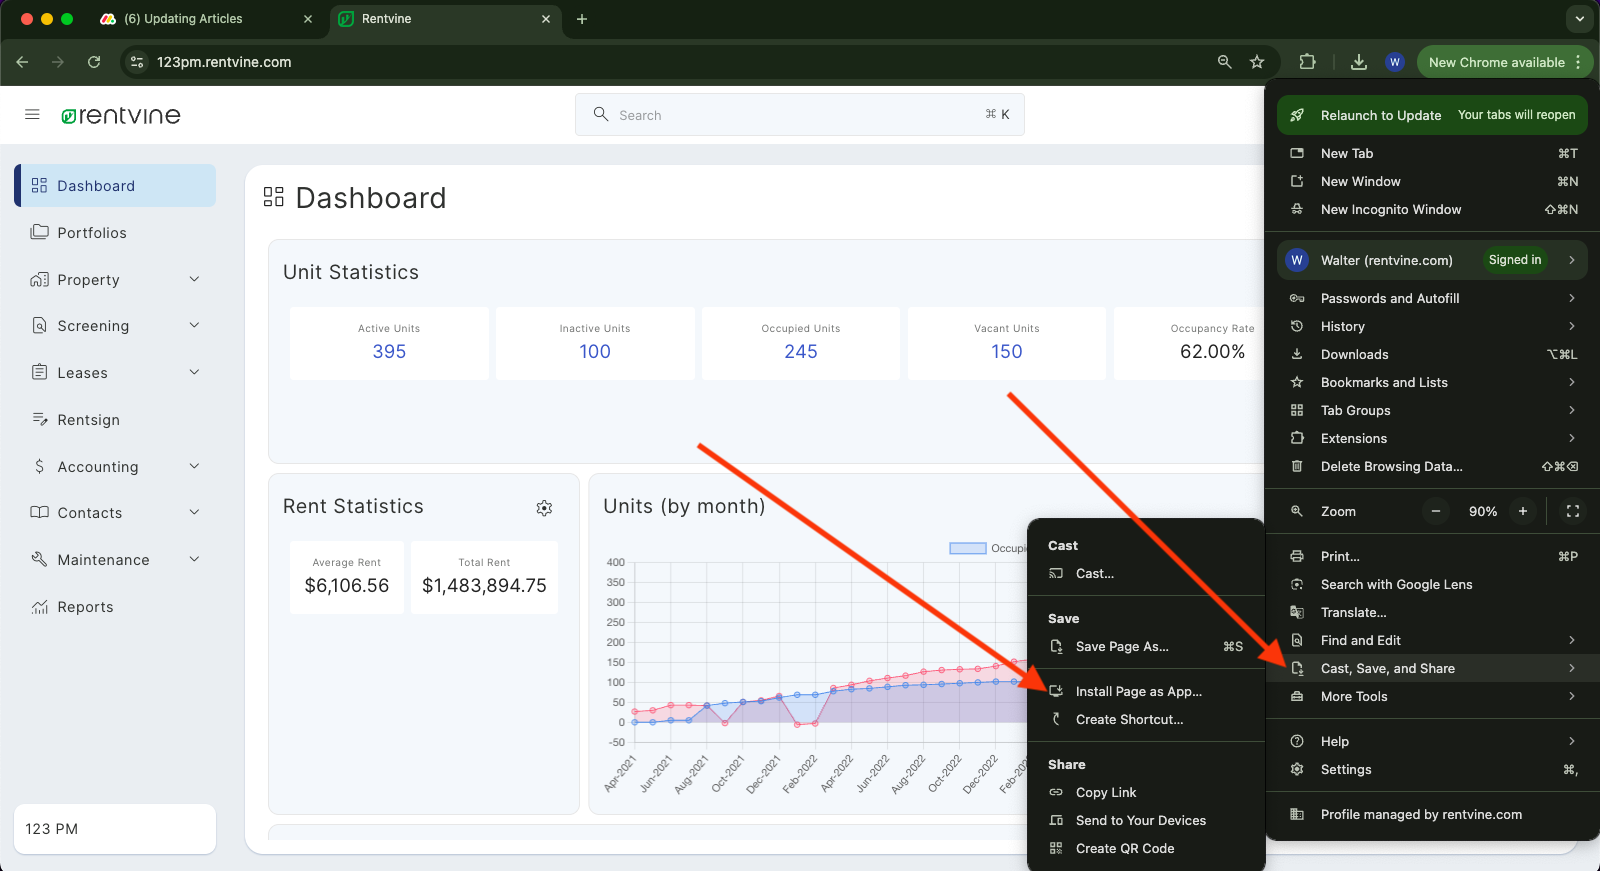The image size is (1600, 871).
Task: Open Rent Statistics settings gear
Action: (x=544, y=508)
